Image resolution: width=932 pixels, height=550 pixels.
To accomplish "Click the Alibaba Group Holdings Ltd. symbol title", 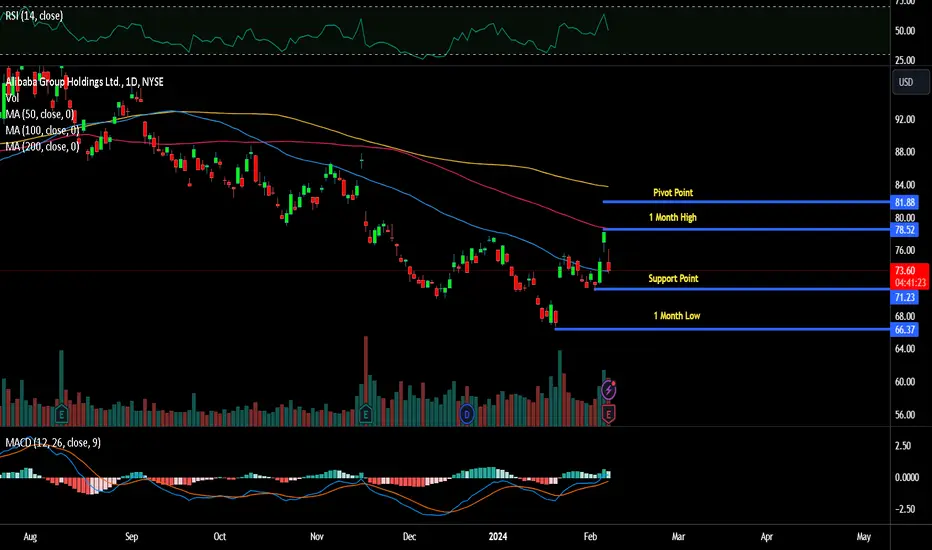I will (84, 81).
